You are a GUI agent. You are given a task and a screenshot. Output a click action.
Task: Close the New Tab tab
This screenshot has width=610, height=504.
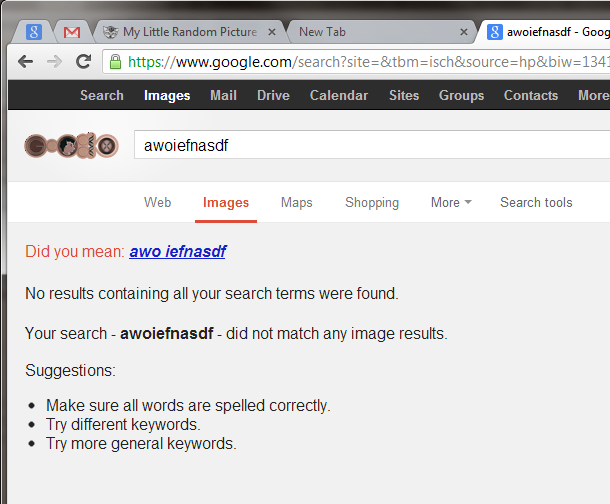461,32
